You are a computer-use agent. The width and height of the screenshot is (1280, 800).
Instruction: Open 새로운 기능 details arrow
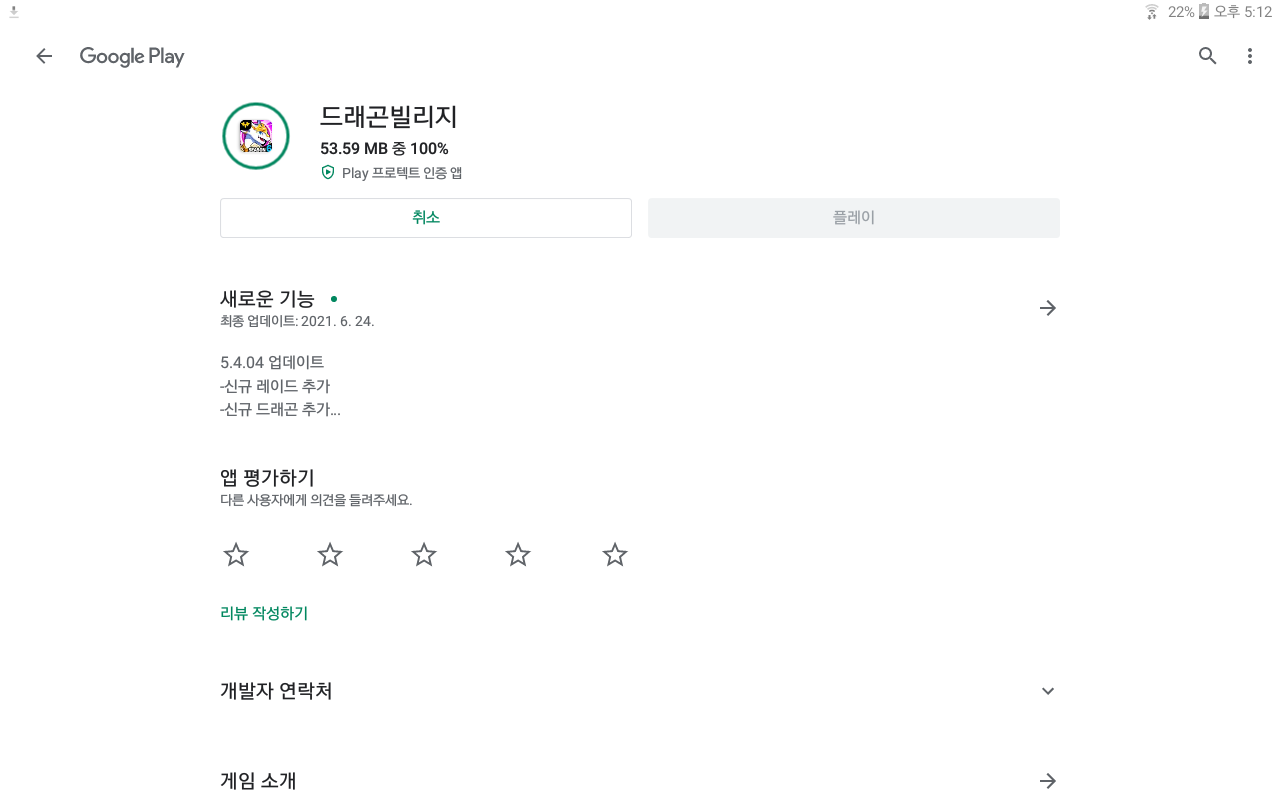(x=1048, y=308)
